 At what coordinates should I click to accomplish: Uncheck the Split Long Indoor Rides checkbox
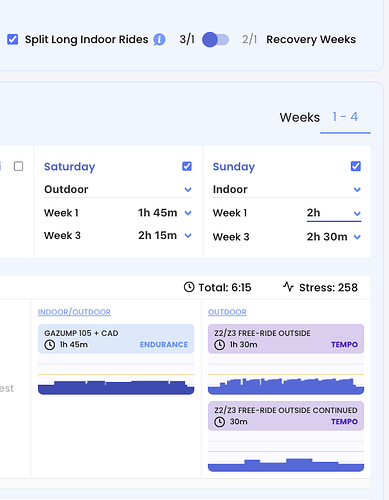click(x=13, y=39)
